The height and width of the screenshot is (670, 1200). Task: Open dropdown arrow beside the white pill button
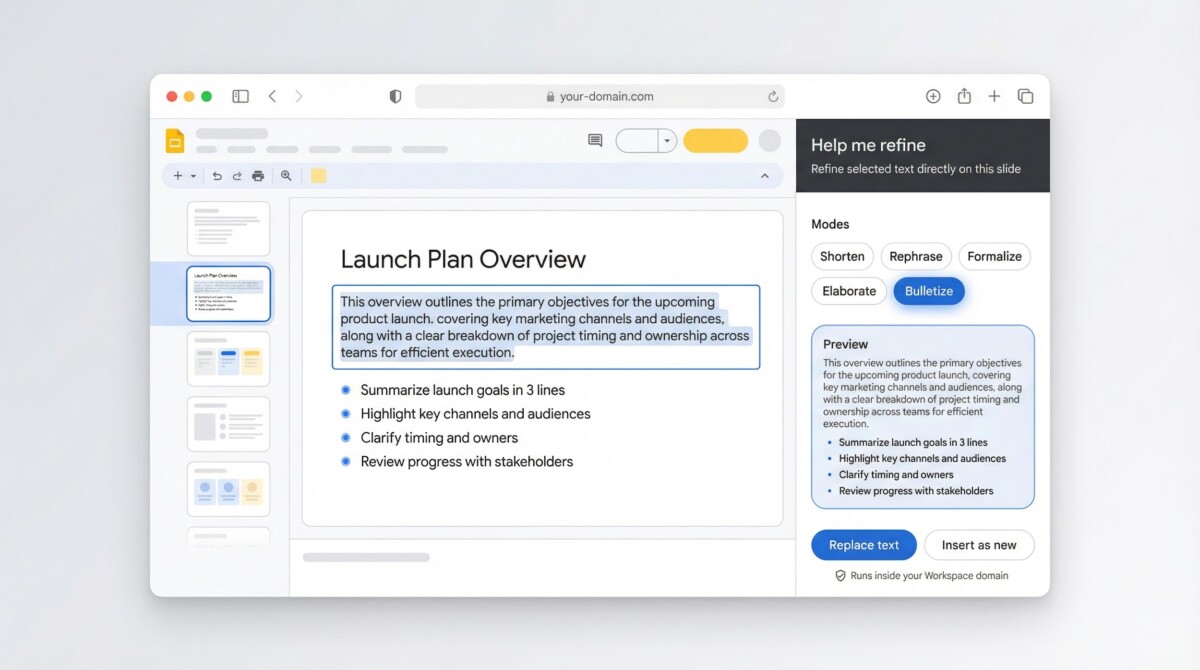pos(667,141)
